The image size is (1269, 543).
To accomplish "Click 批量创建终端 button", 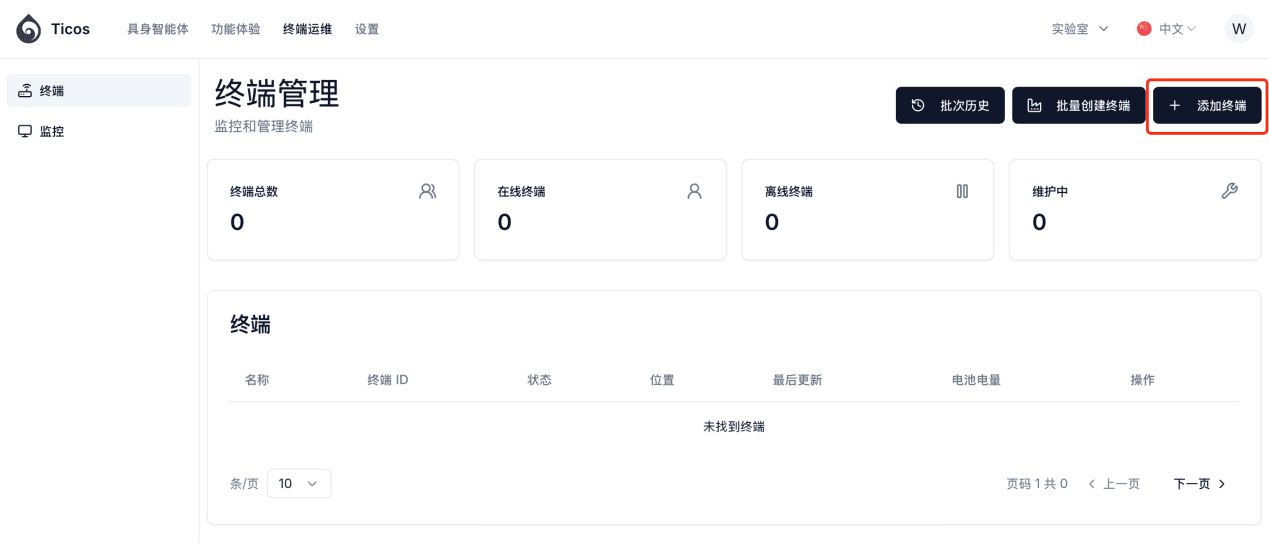I will click(x=1078, y=105).
